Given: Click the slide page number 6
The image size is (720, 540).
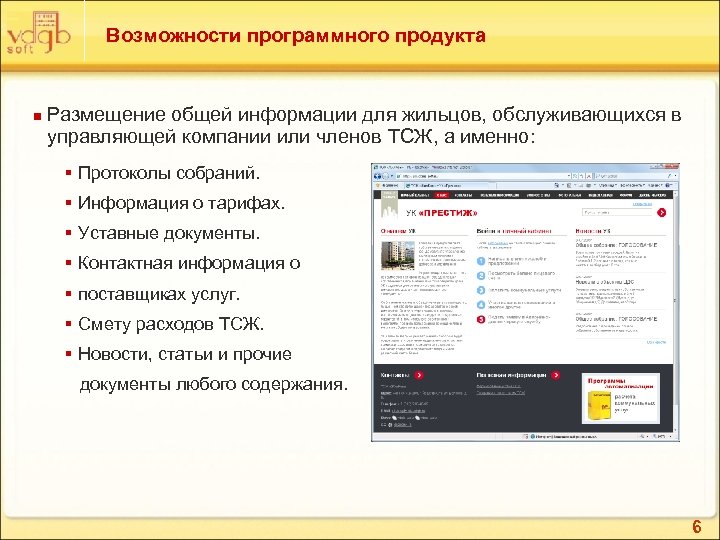Looking at the screenshot, I should coord(697,526).
